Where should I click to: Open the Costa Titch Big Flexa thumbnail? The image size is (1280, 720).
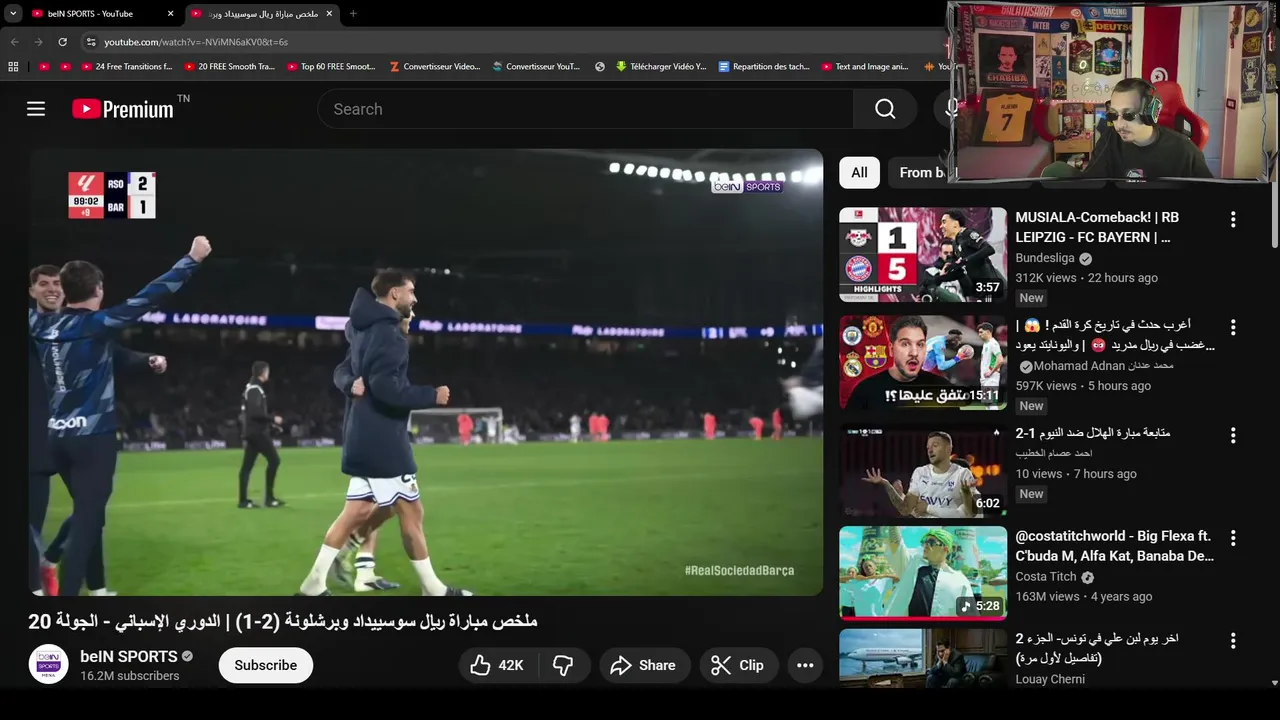[923, 573]
